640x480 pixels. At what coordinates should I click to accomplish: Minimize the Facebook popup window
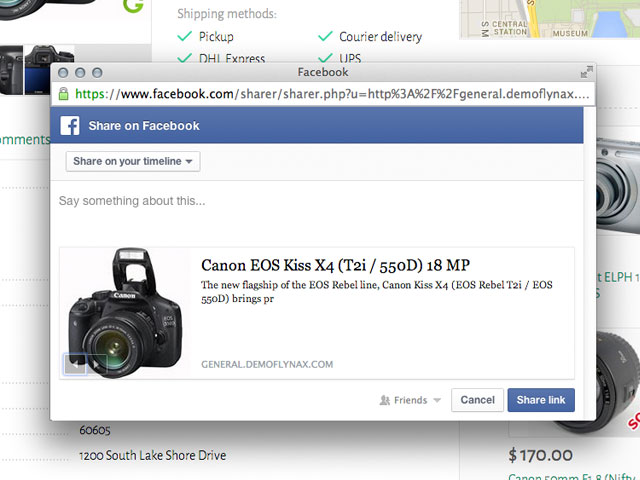click(80, 73)
